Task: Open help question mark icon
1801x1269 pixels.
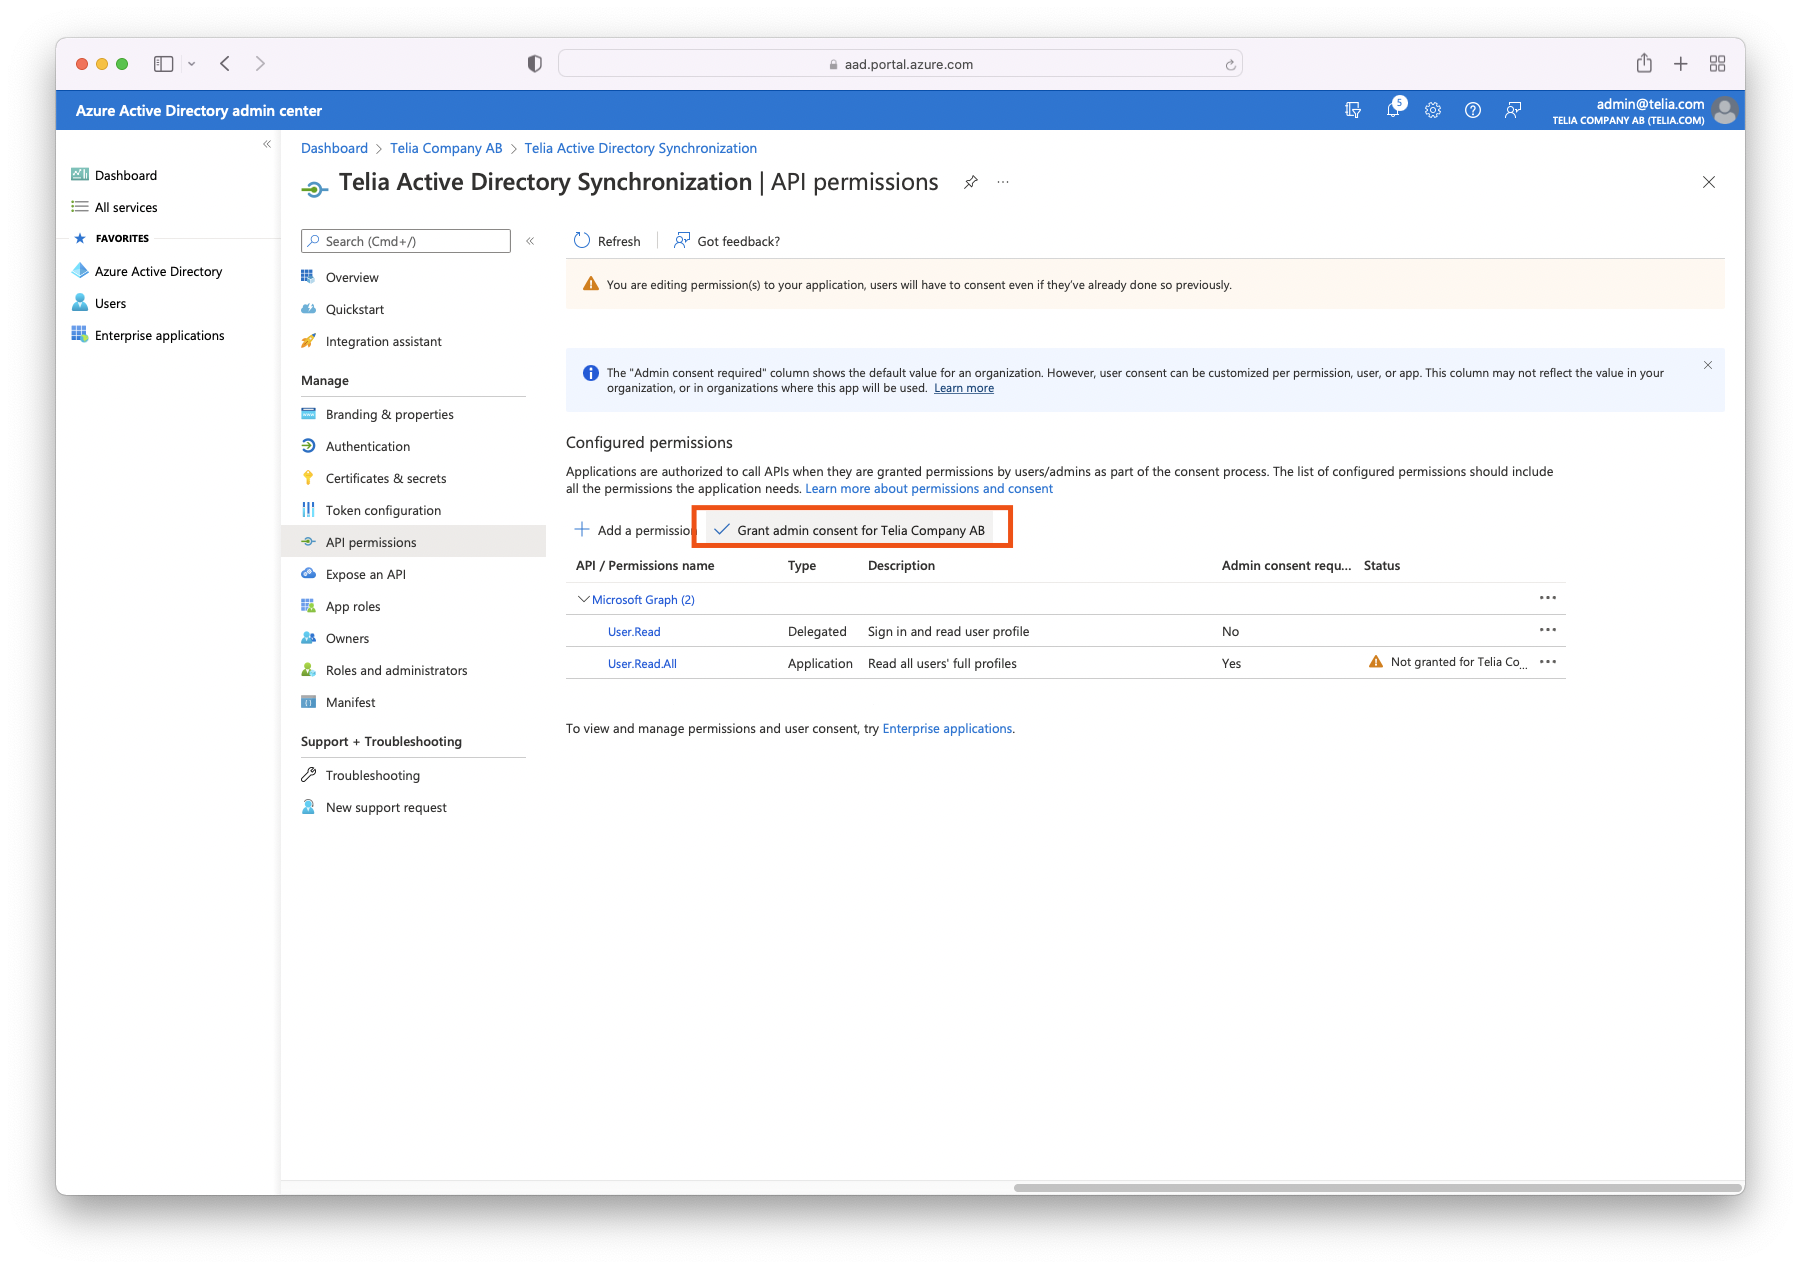Action: (x=1473, y=110)
